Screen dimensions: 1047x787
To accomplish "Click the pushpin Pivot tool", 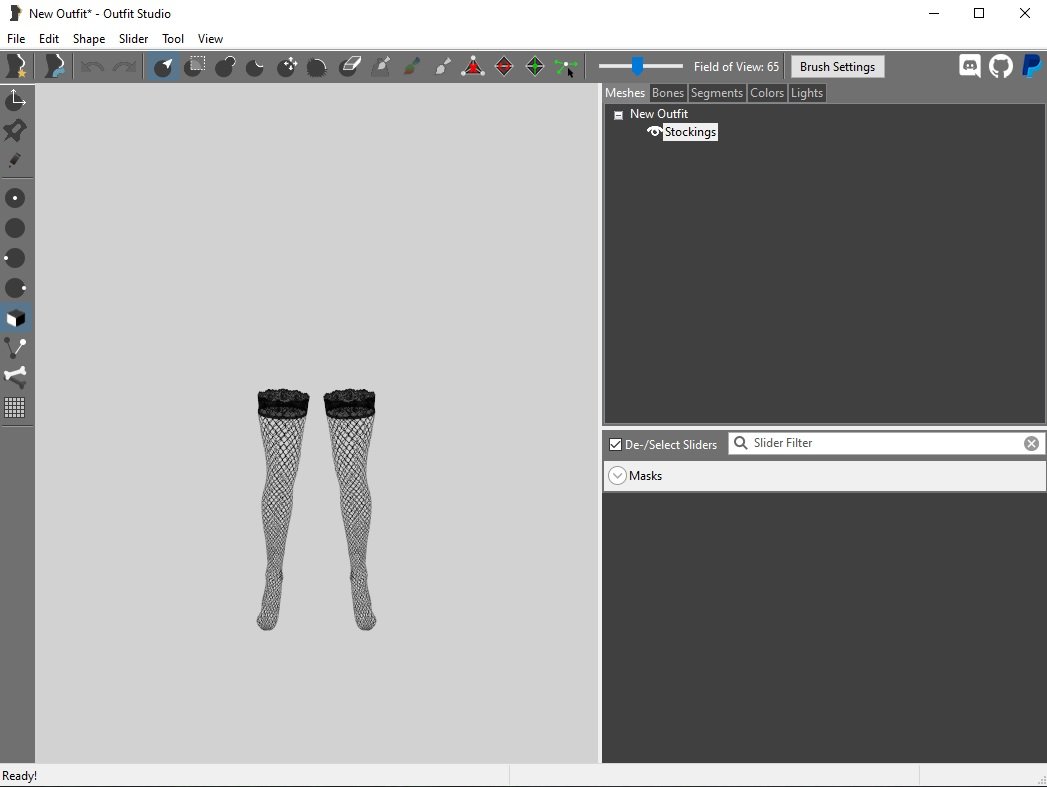I will click(x=16, y=130).
